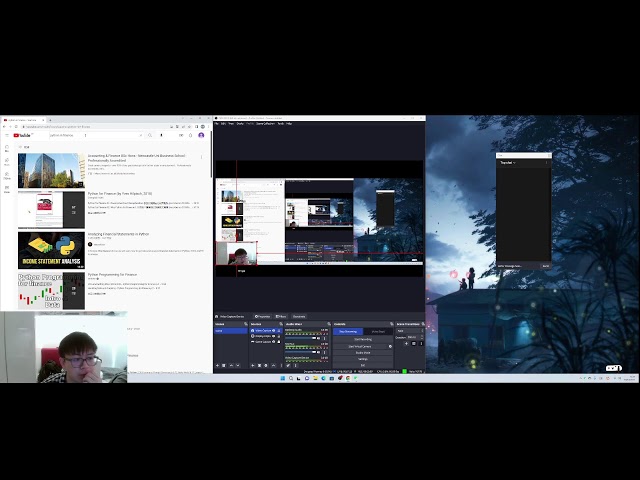Open Scene Transitions three-dot menu
640x480 pixels.
[421, 343]
